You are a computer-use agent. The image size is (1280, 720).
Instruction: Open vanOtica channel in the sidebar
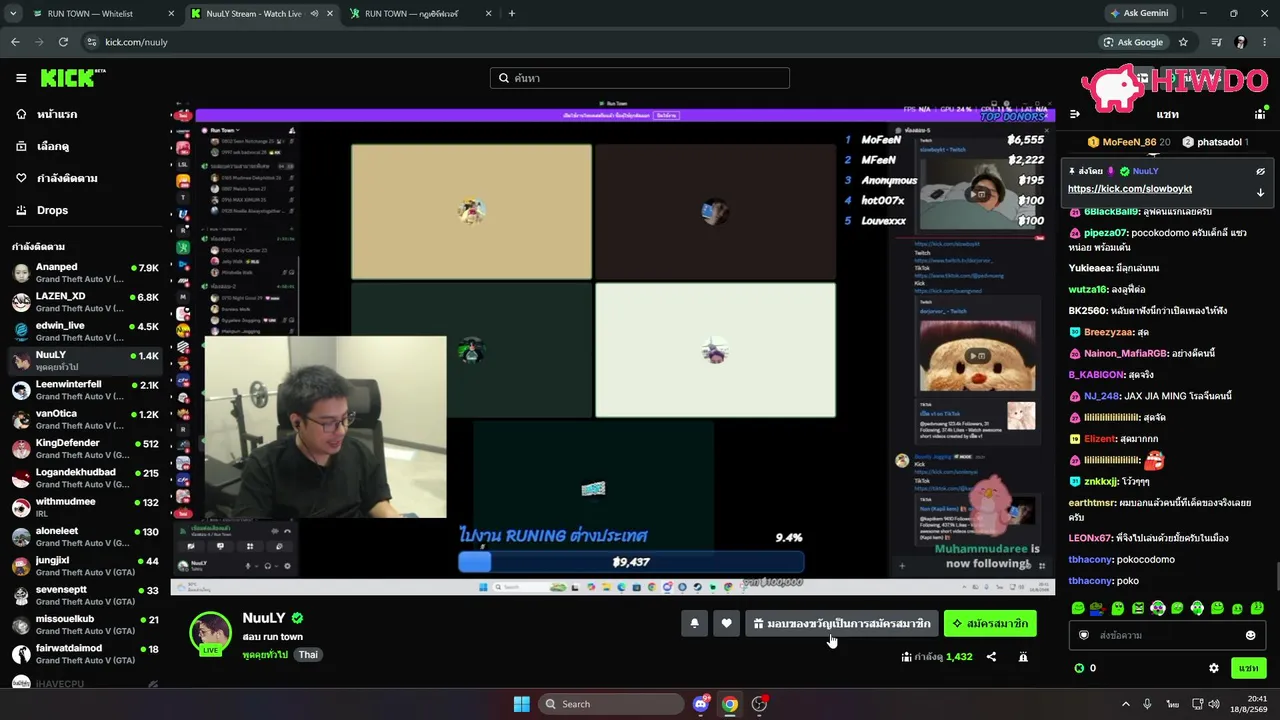tap(85, 419)
